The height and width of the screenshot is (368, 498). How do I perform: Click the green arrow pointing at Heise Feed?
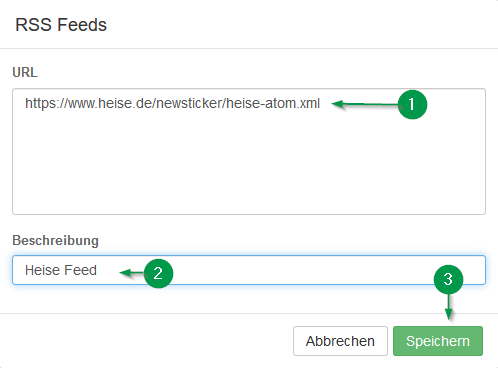pyautogui.click(x=132, y=273)
